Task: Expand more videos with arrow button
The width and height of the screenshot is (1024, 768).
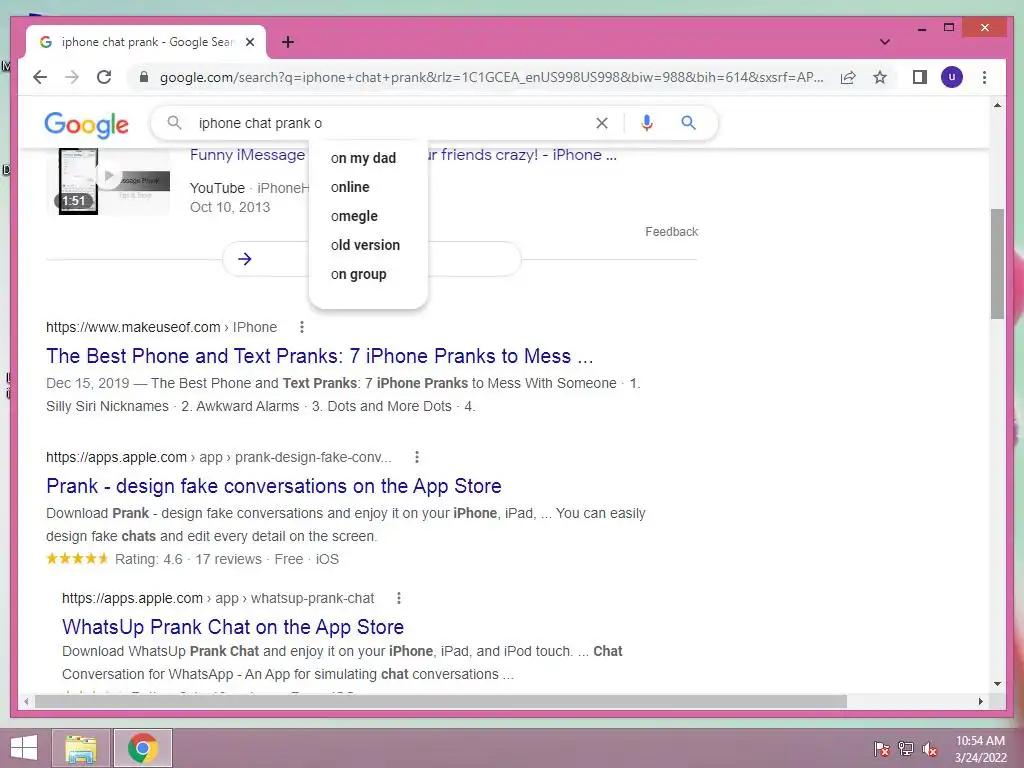Action: [245, 259]
